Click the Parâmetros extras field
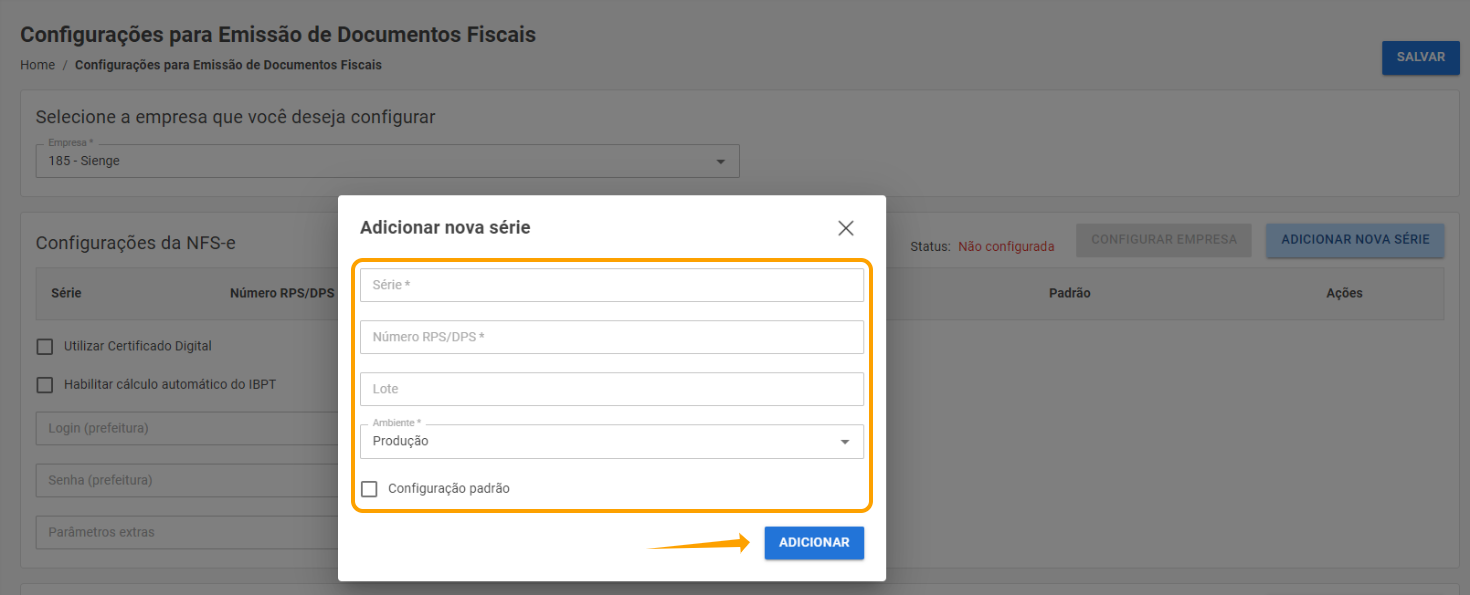The width and height of the screenshot is (1470, 595). coord(188,532)
